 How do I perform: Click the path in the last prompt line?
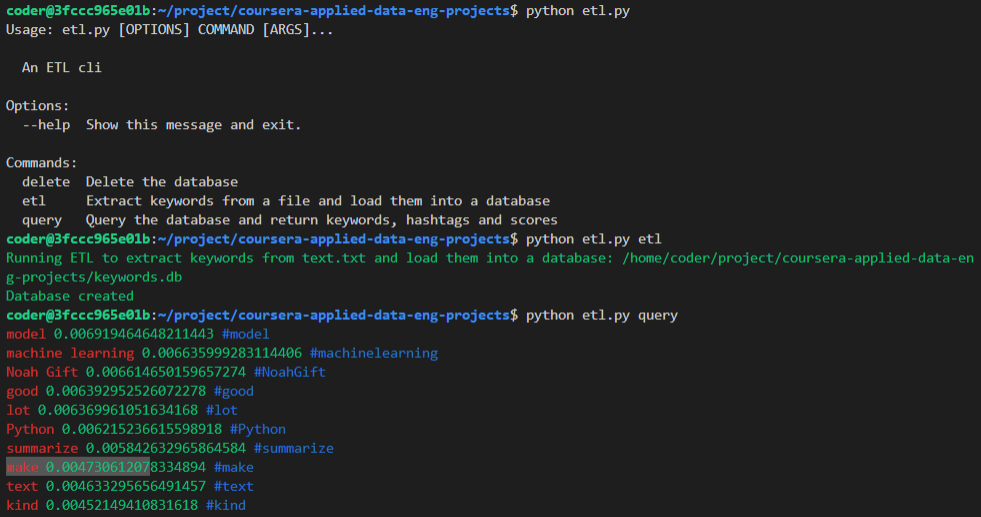click(333, 315)
